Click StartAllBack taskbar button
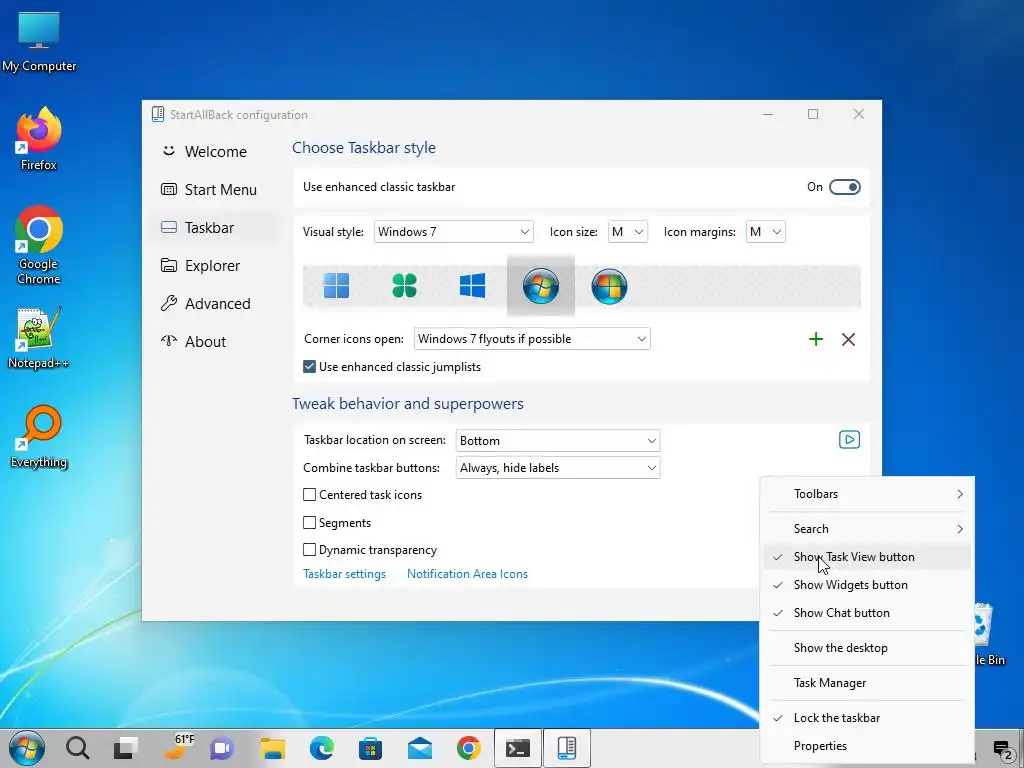Viewport: 1024px width, 768px height. point(567,748)
